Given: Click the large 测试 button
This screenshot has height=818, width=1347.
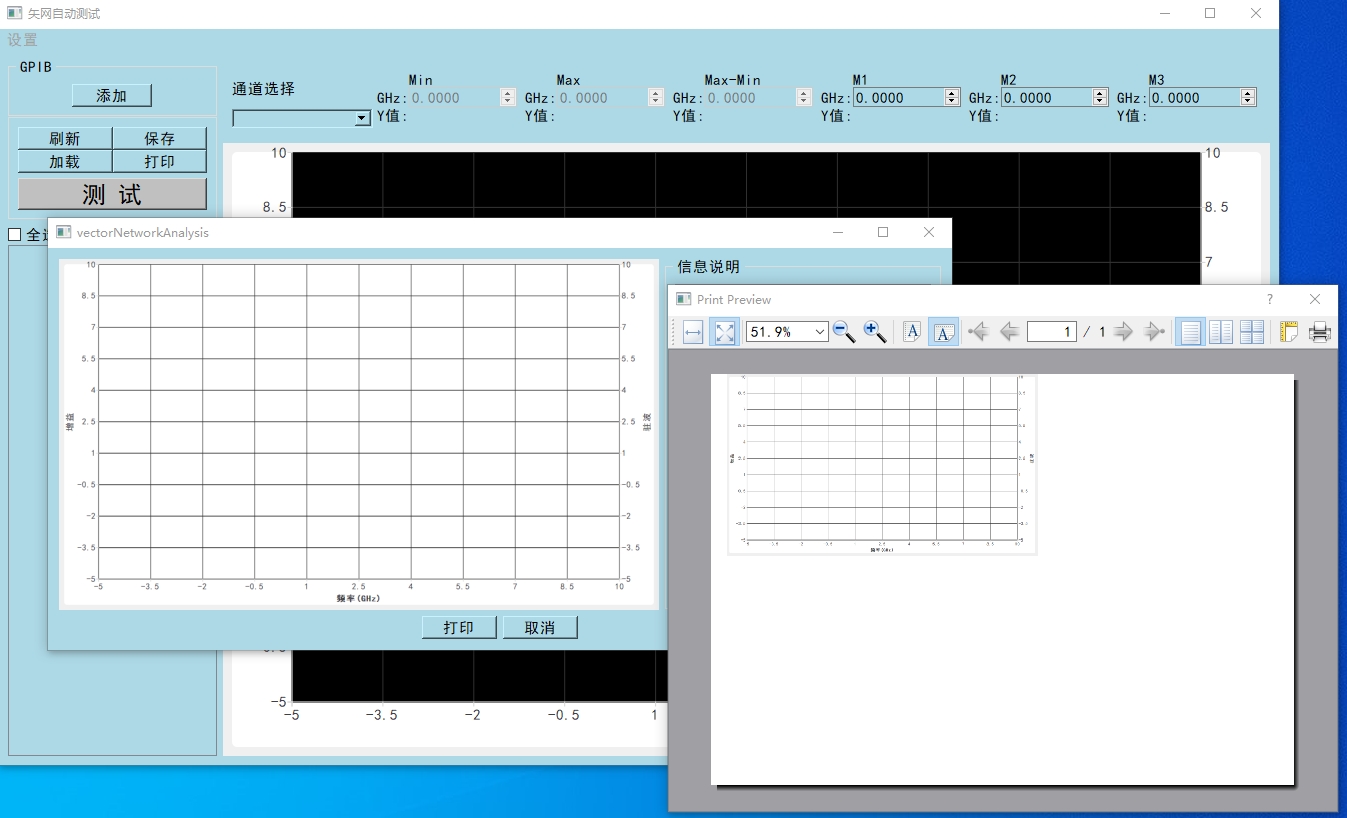Looking at the screenshot, I should (x=113, y=194).
